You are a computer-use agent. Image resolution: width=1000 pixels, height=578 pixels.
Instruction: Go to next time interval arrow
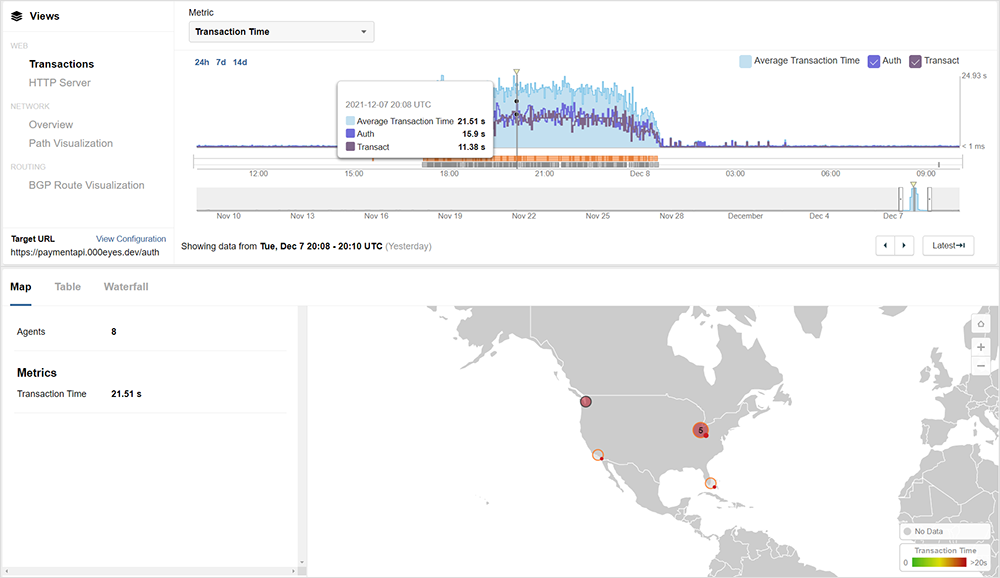(x=904, y=245)
